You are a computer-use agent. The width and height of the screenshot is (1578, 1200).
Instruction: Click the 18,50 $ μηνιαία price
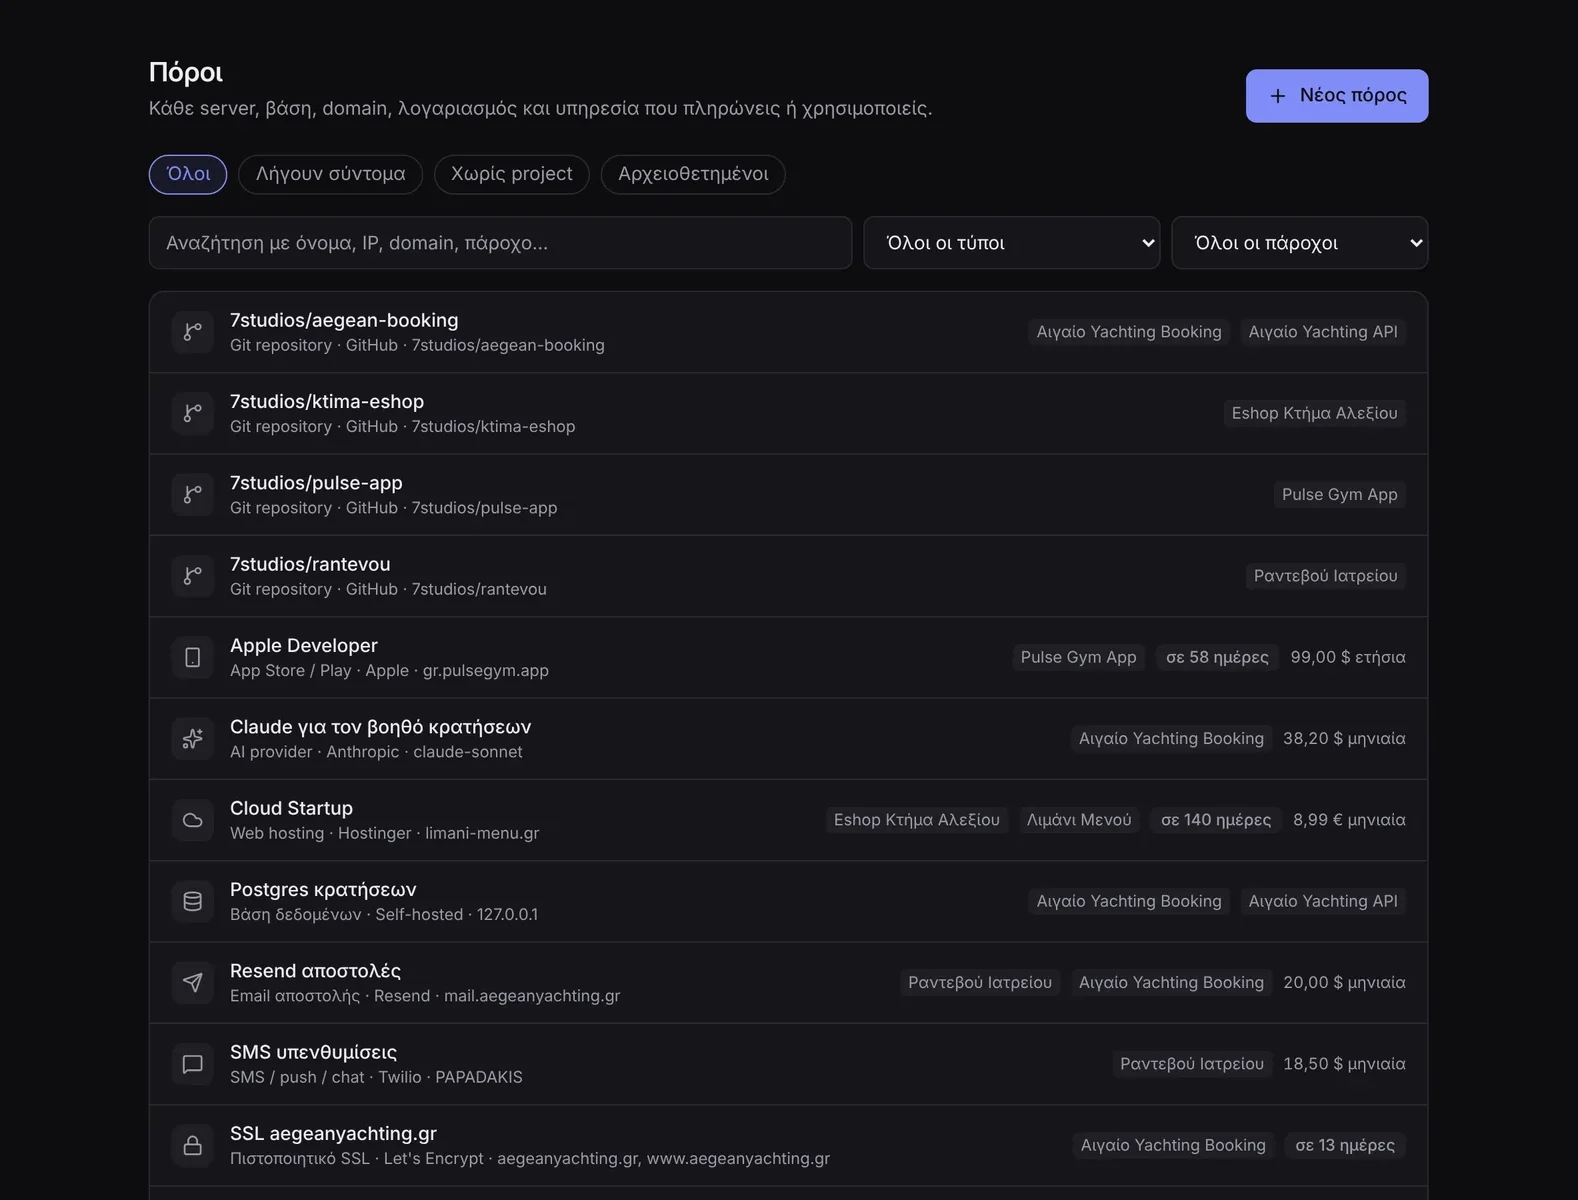pos(1344,1064)
